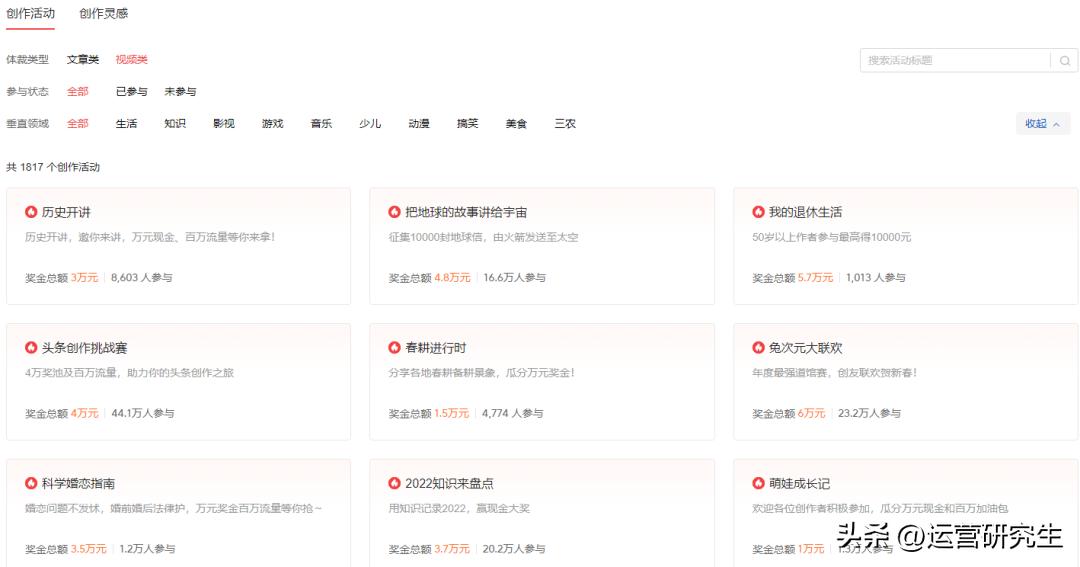Filter vertical field by 少儿
Image resolution: width=1080 pixels, height=567 pixels.
pyautogui.click(x=370, y=124)
